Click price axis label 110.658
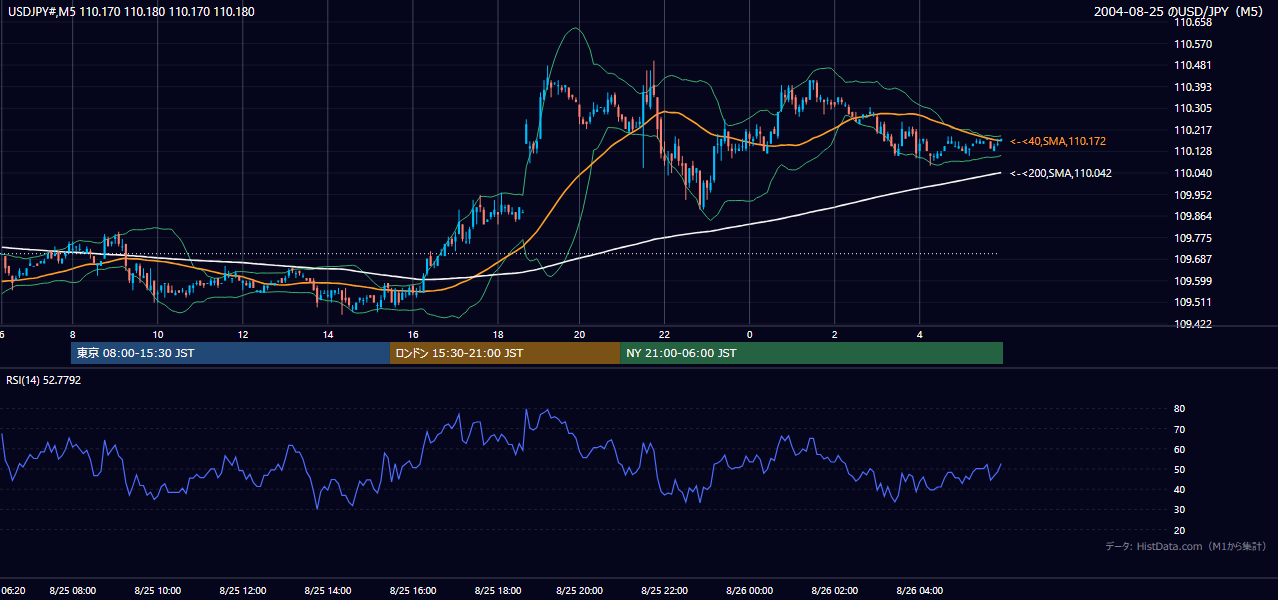 (x=1193, y=22)
